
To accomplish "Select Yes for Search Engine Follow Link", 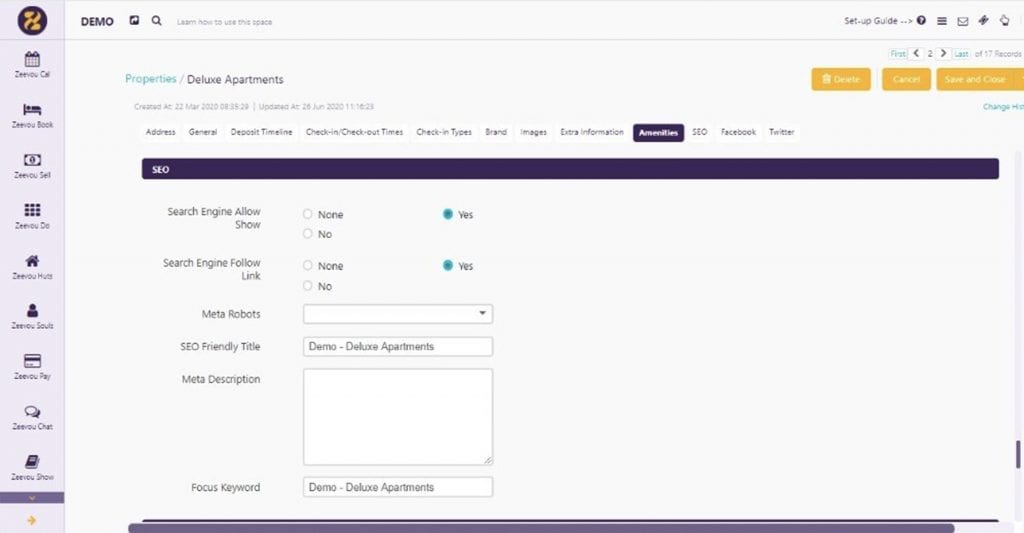I will 447,265.
